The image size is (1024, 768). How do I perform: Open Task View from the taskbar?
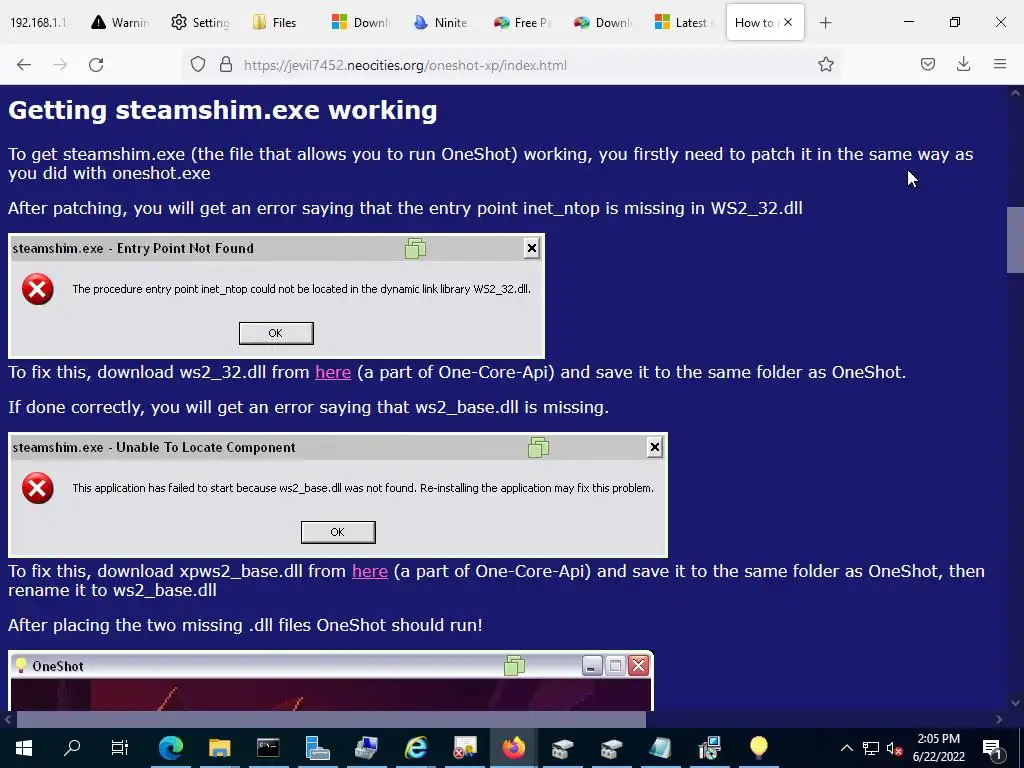120,748
